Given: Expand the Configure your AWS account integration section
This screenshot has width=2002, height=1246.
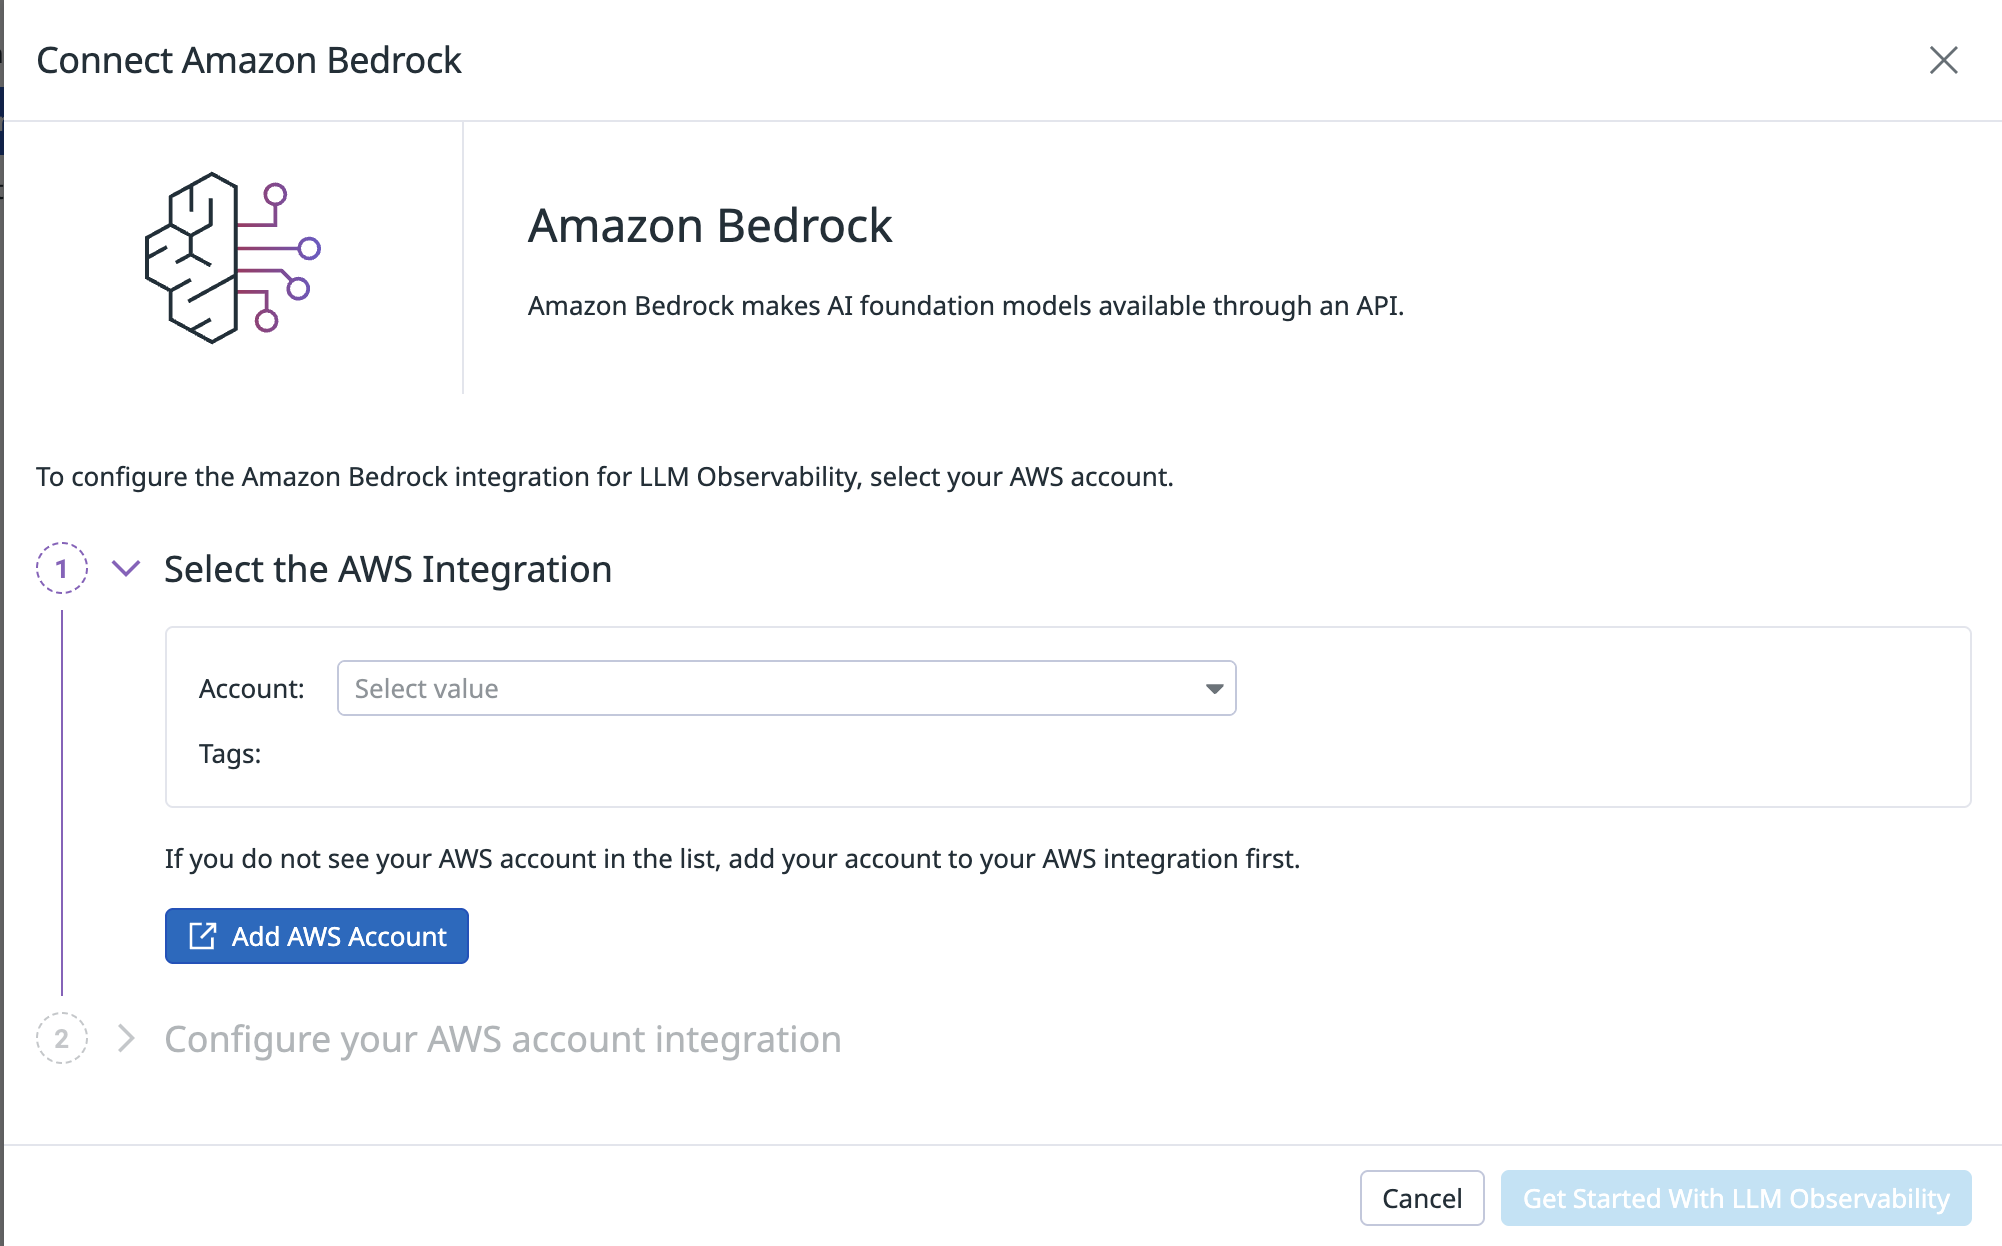Looking at the screenshot, I should point(126,1038).
